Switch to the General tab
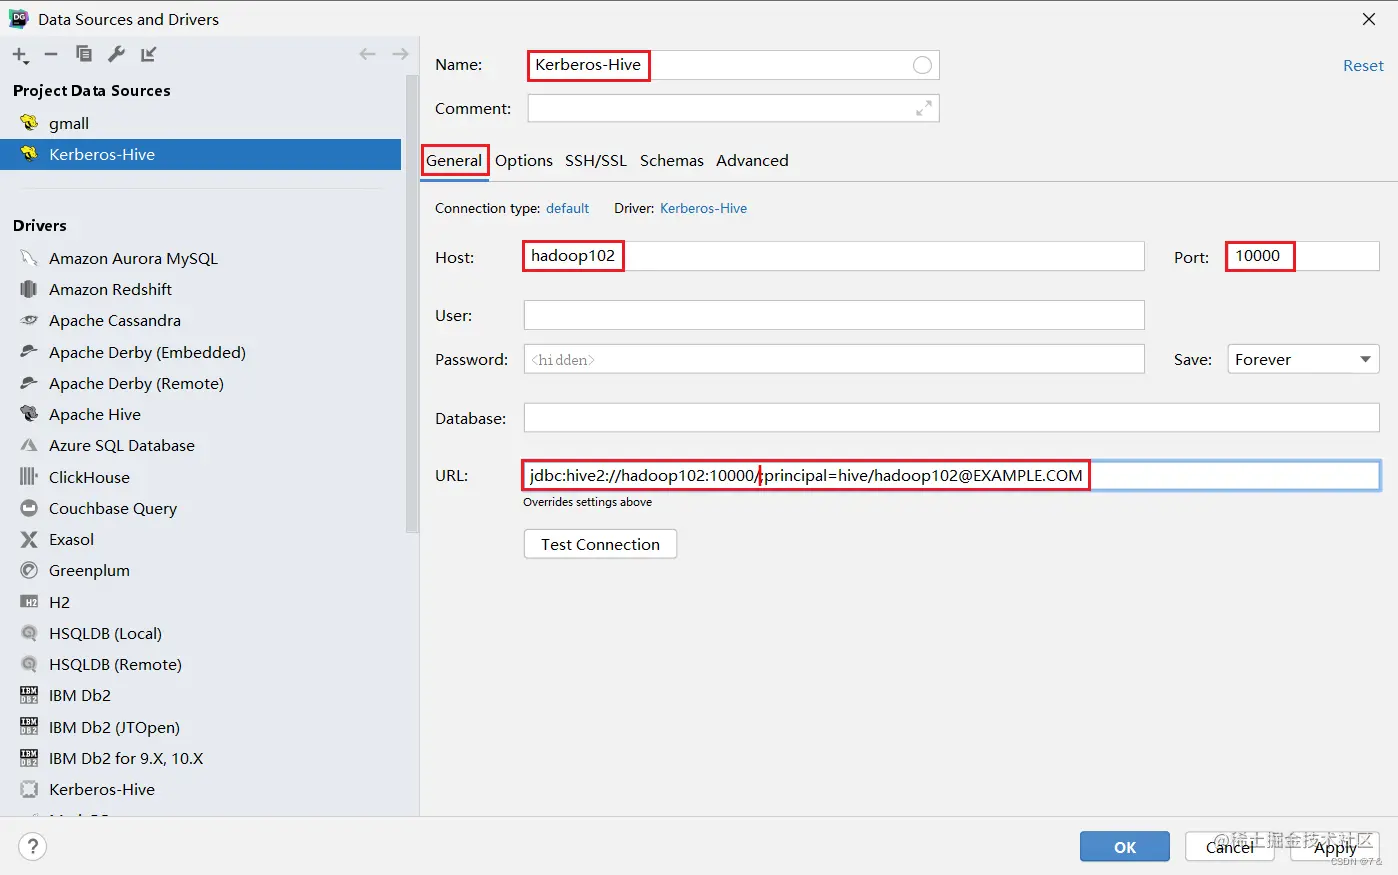The height and width of the screenshot is (875, 1398). (x=454, y=160)
